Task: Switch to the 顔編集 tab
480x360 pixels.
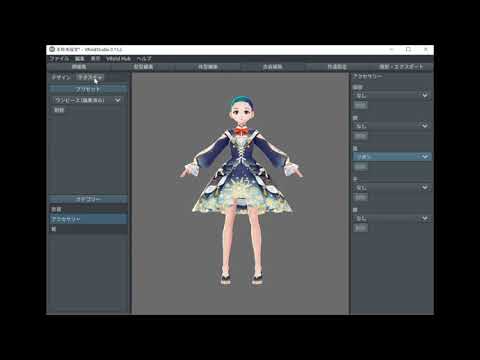Action: point(79,67)
